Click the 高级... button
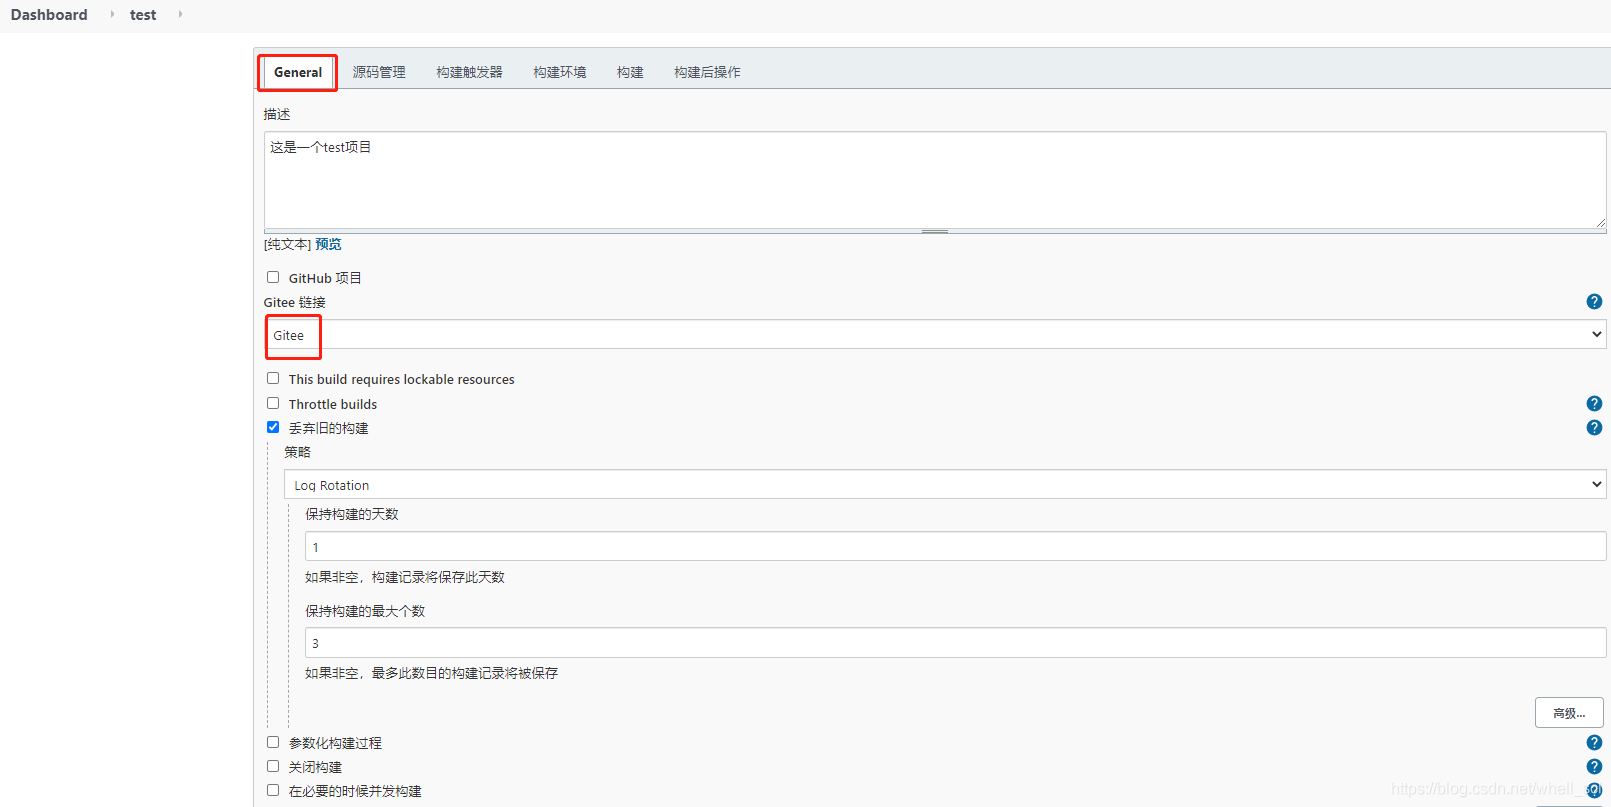This screenshot has width=1611, height=807. click(x=1569, y=713)
